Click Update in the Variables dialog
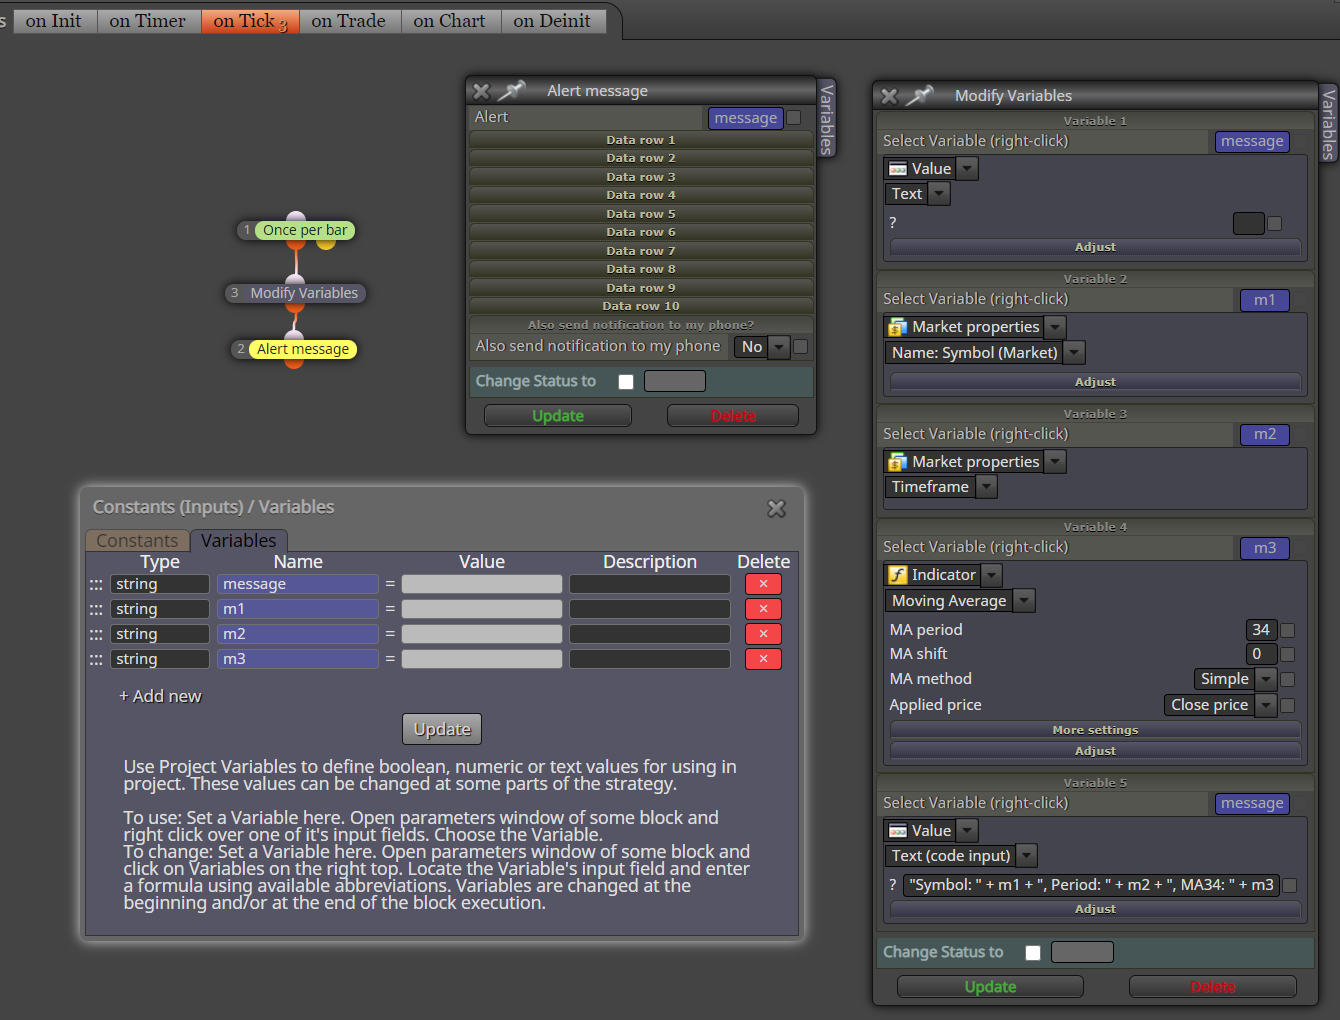Viewport: 1340px width, 1020px height. click(442, 729)
